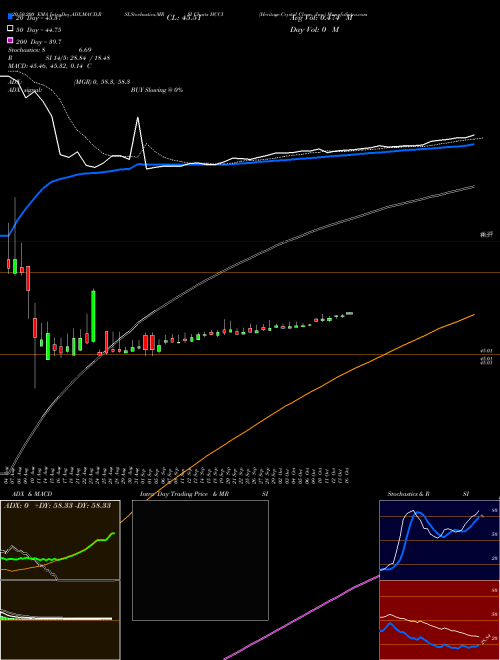Screen dimensions: 500x660
Task: Click the 'Stochastics: 8' readout
Action: pos(26,50)
